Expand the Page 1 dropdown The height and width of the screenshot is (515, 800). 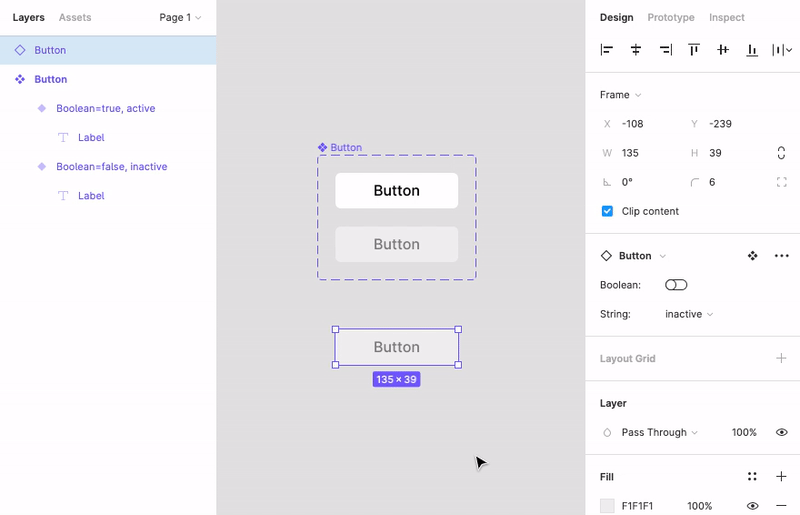pyautogui.click(x=180, y=18)
